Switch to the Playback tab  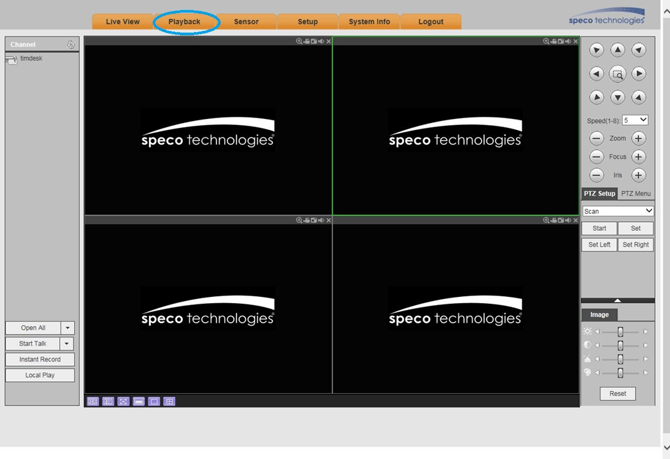184,21
